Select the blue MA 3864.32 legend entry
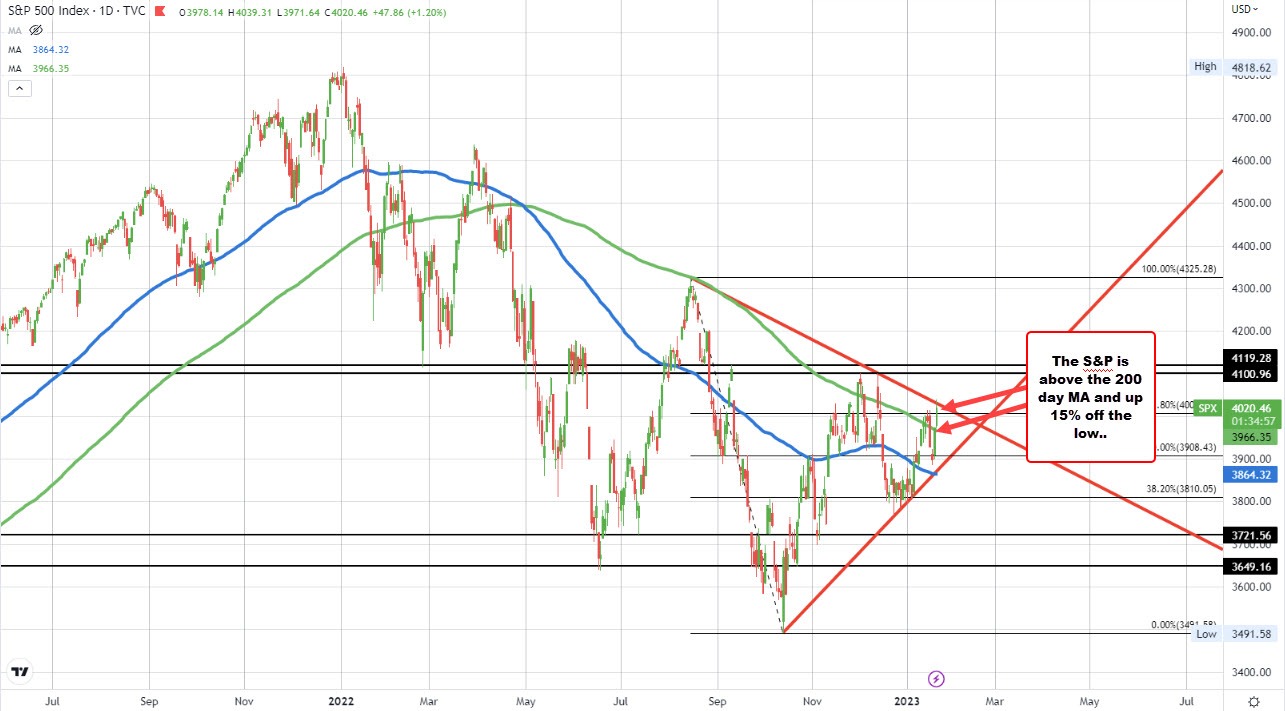 (x=37, y=49)
